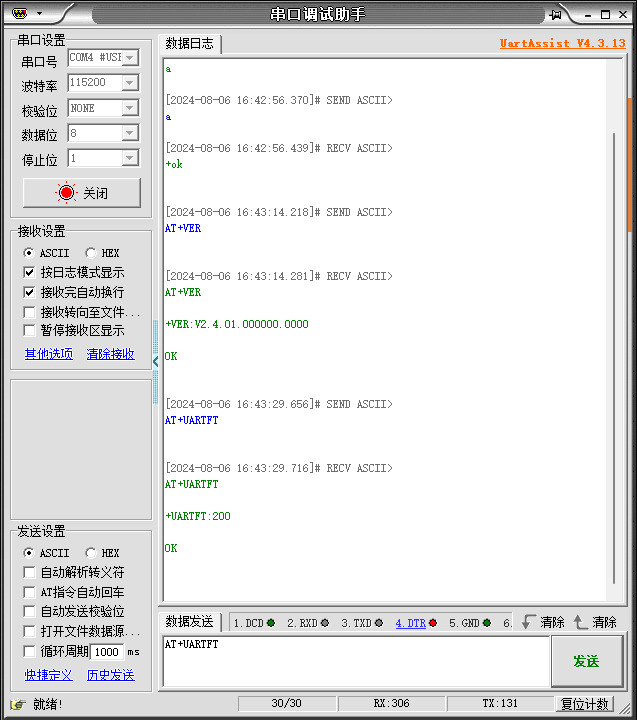The width and height of the screenshot is (637, 720).
Task: Click the 复位计数 button
Action: pyautogui.click(x=584, y=703)
